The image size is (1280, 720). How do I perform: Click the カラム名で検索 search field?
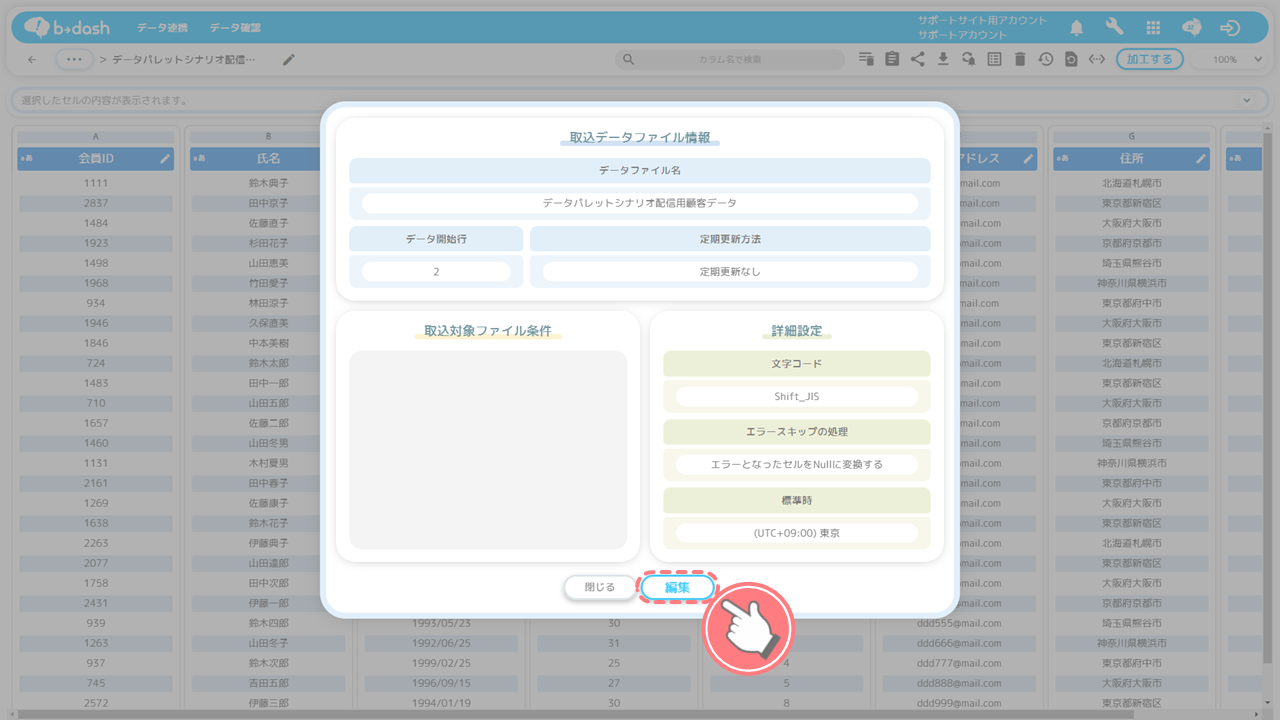pyautogui.click(x=730, y=59)
